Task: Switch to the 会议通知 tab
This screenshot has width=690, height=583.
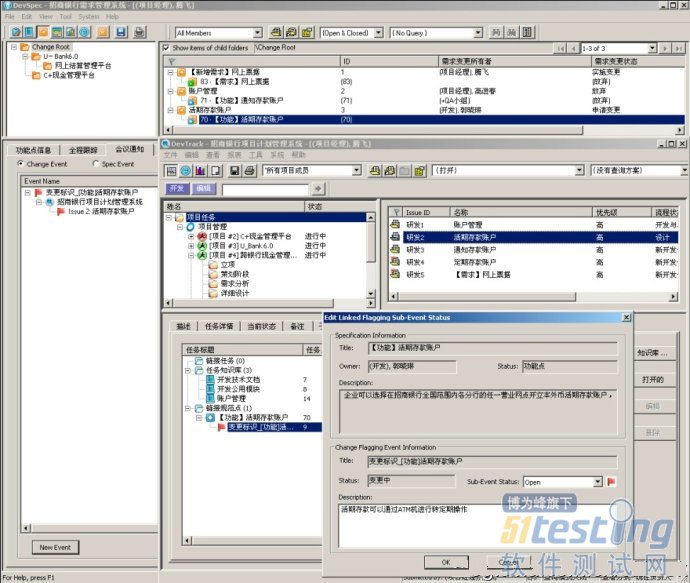Action: (x=130, y=150)
